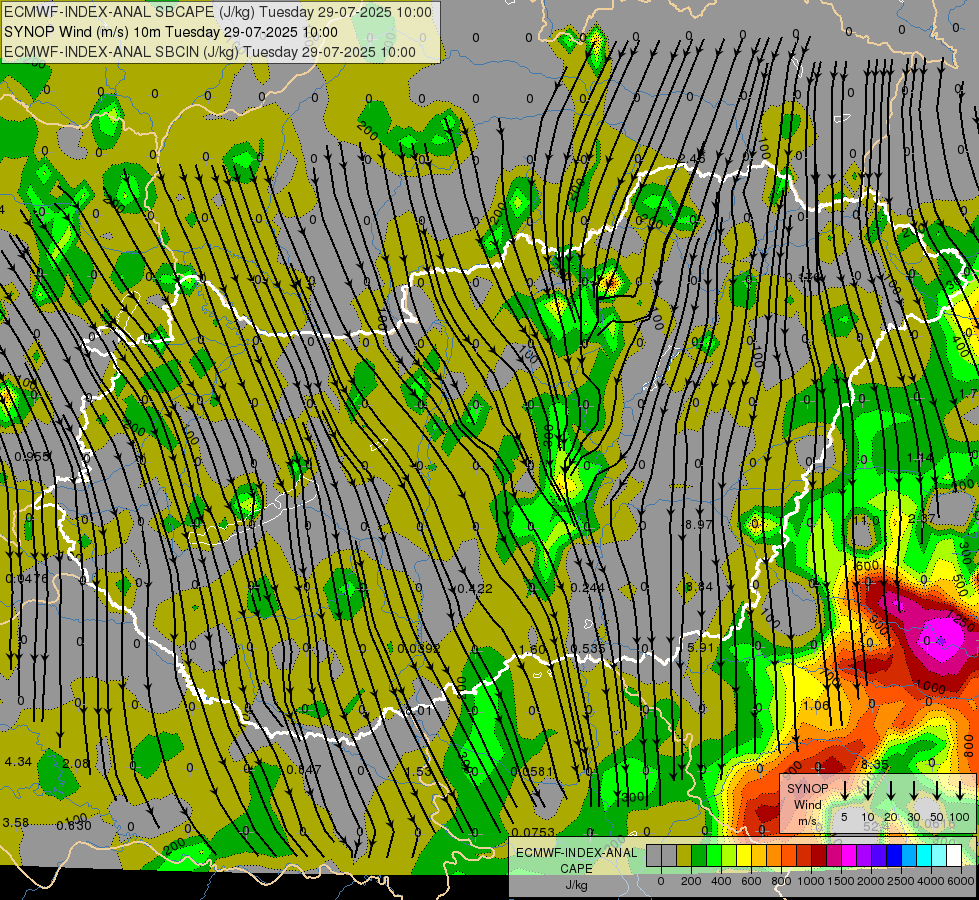Click the '5.91' value on the map

[701, 648]
